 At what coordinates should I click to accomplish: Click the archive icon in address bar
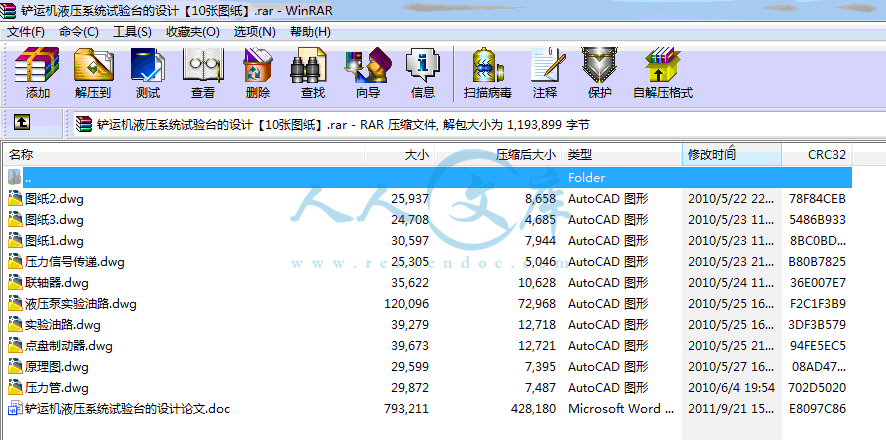(x=83, y=124)
